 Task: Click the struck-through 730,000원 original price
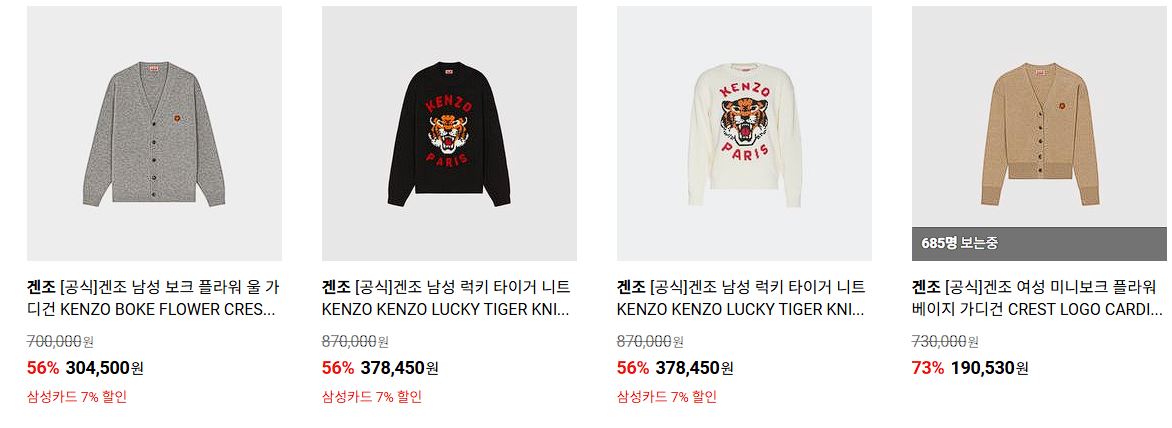946,341
